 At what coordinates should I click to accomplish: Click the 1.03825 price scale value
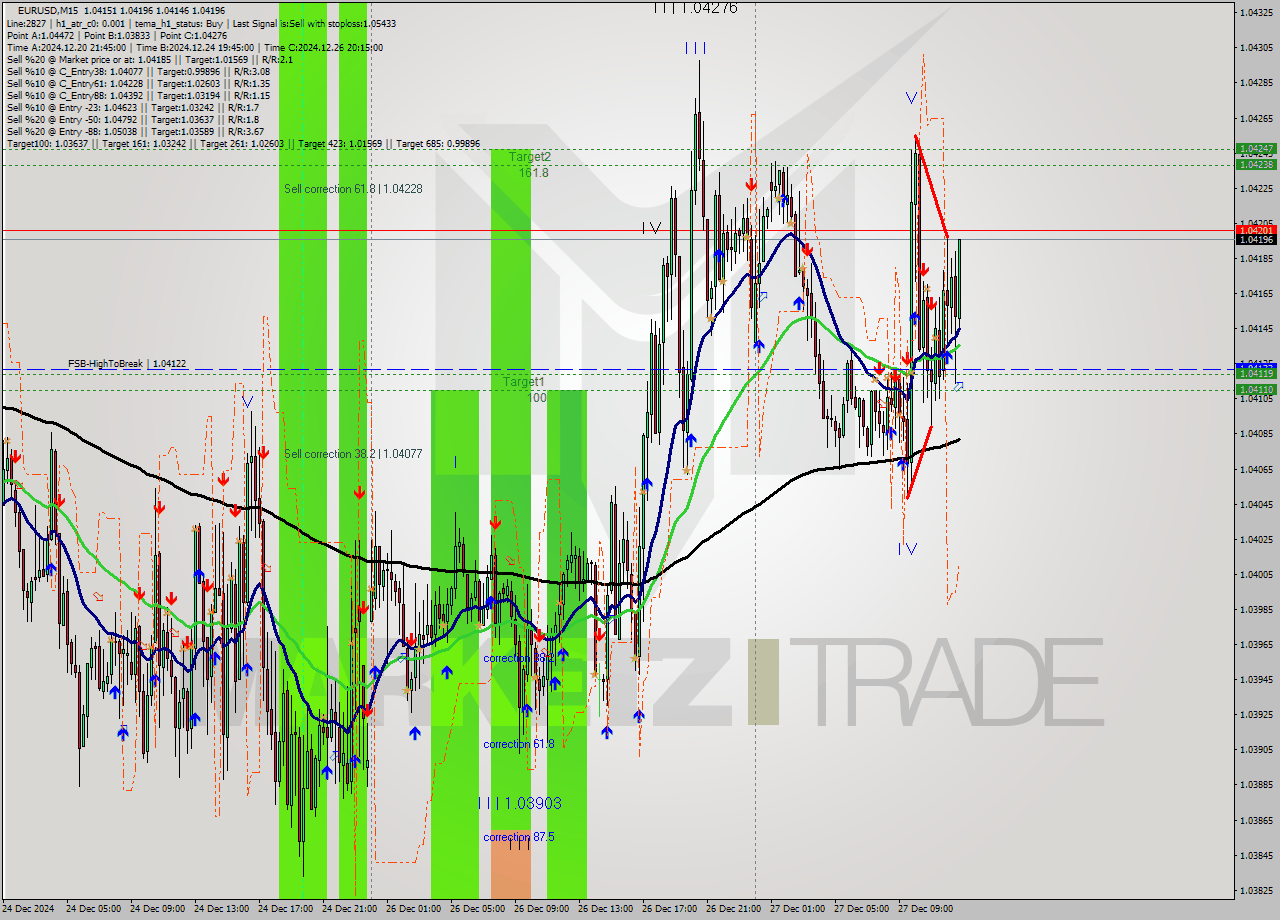coord(1256,889)
